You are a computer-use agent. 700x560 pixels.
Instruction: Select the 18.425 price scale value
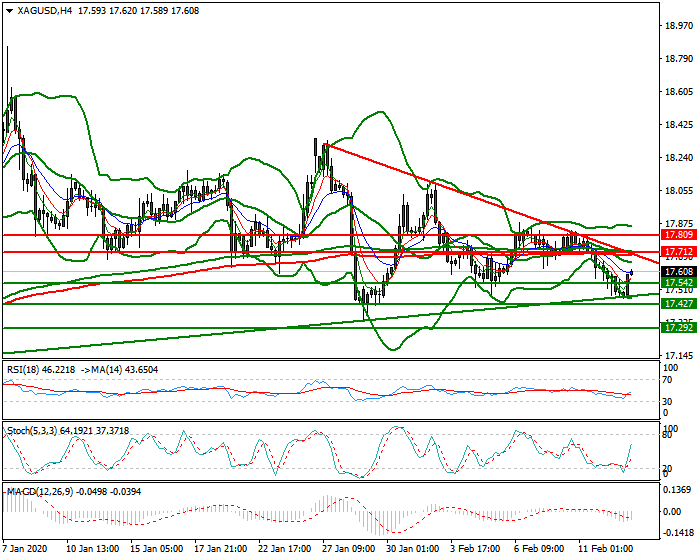tap(679, 125)
